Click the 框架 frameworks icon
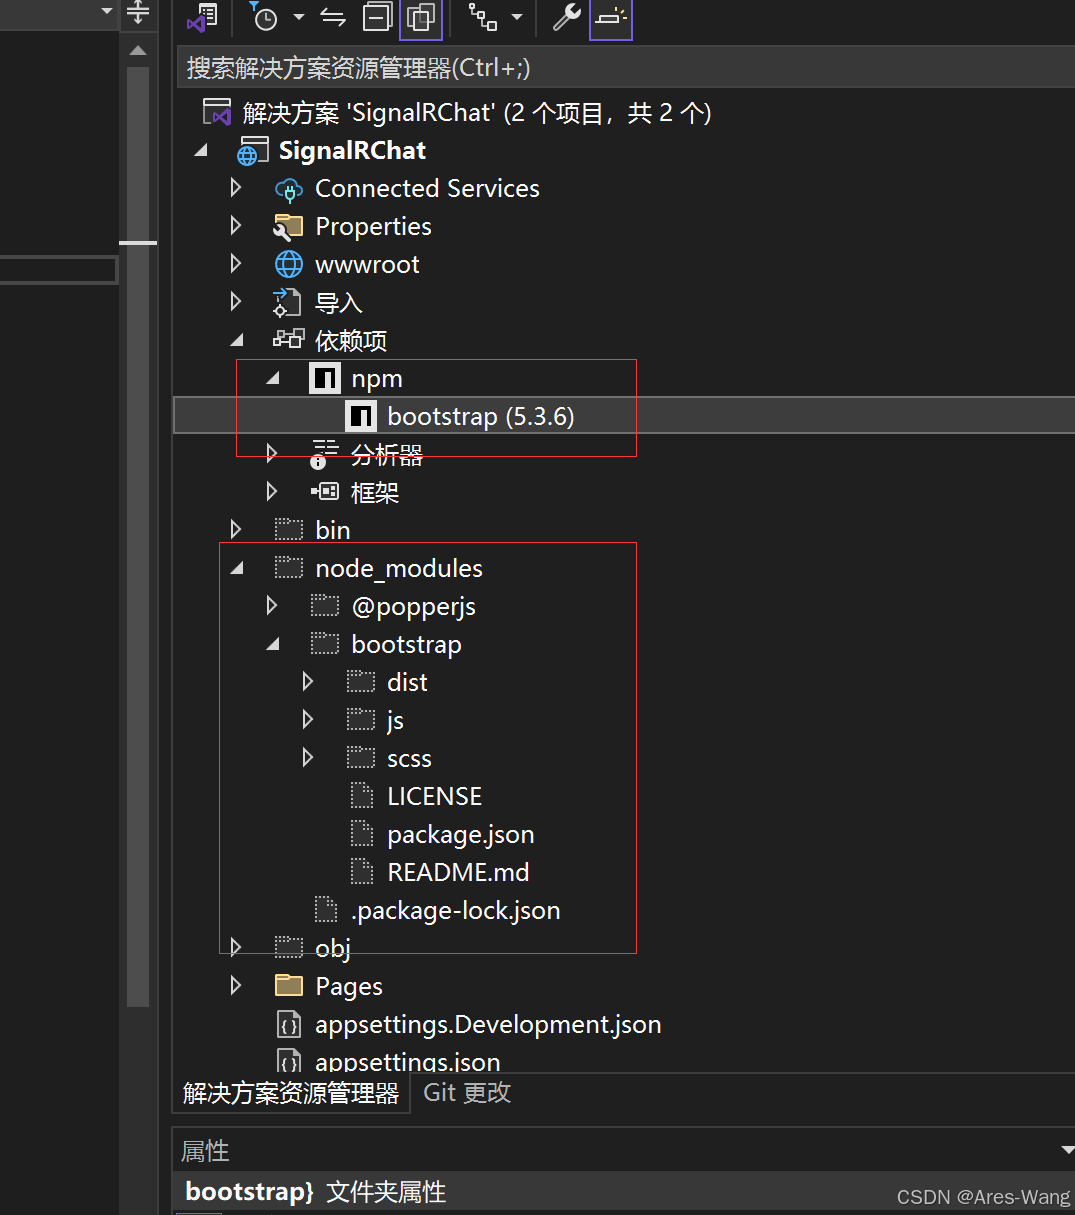Viewport: 1075px width, 1215px height. (x=324, y=492)
